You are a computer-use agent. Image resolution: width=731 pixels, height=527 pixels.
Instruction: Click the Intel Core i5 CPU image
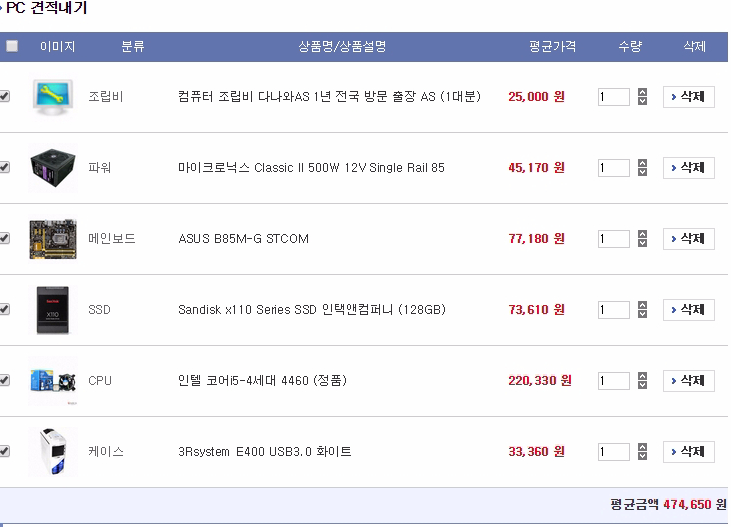[x=53, y=381]
